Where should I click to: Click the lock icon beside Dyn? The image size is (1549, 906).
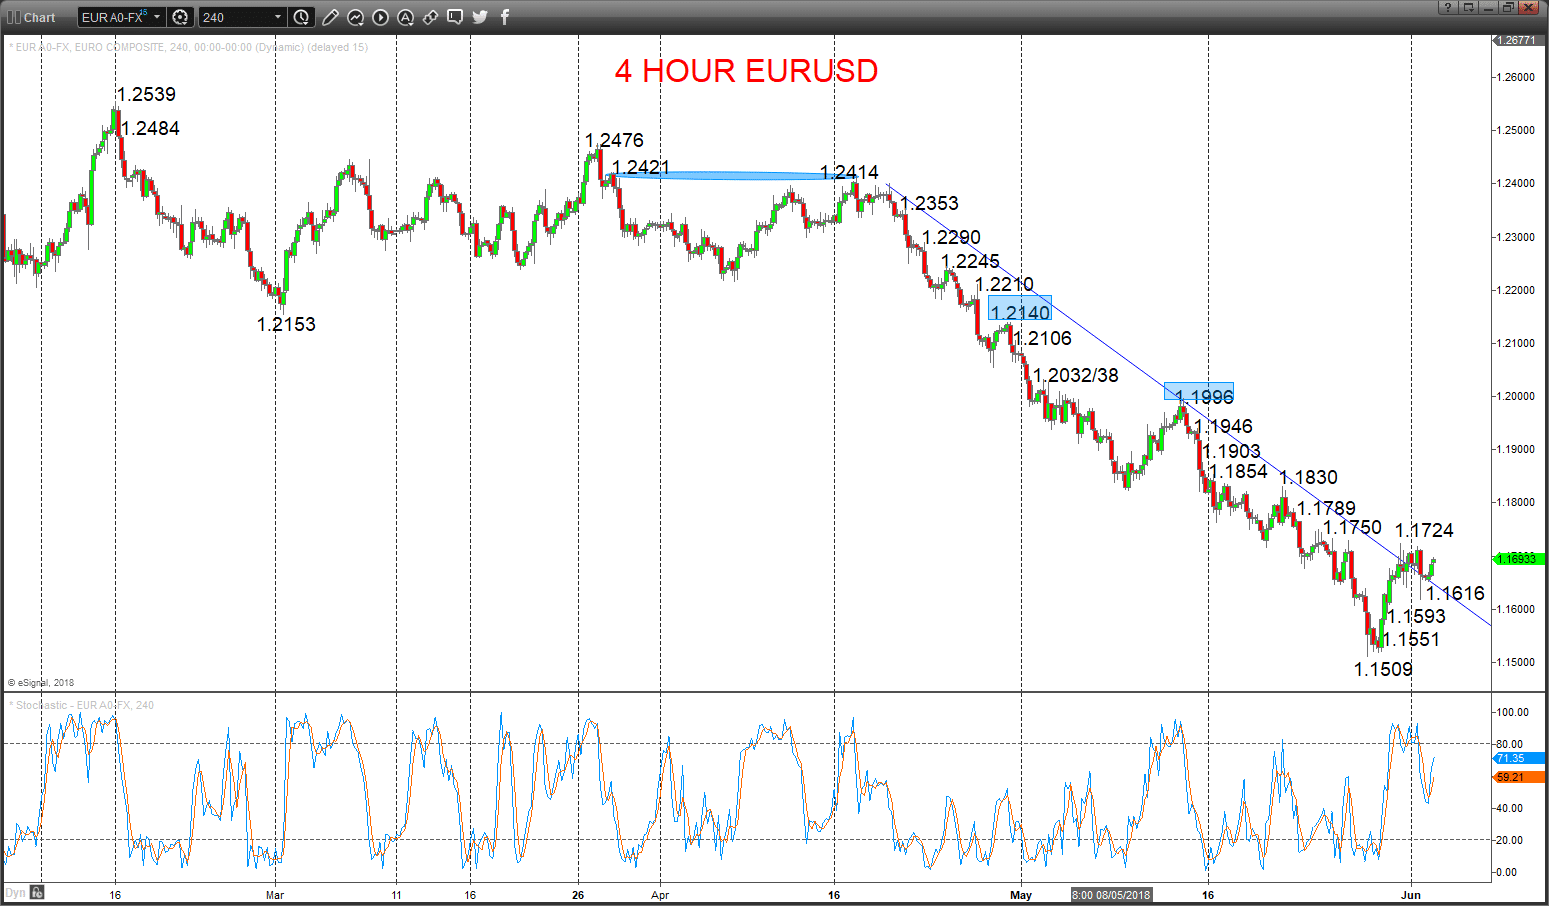pos(37,892)
